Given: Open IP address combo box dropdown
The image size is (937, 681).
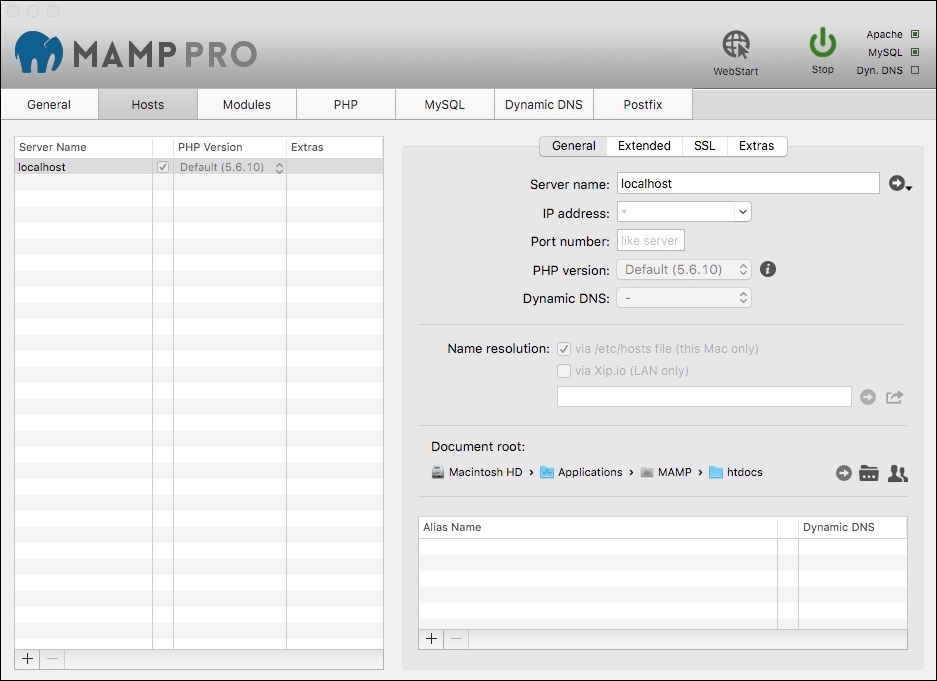Looking at the screenshot, I should 742,212.
